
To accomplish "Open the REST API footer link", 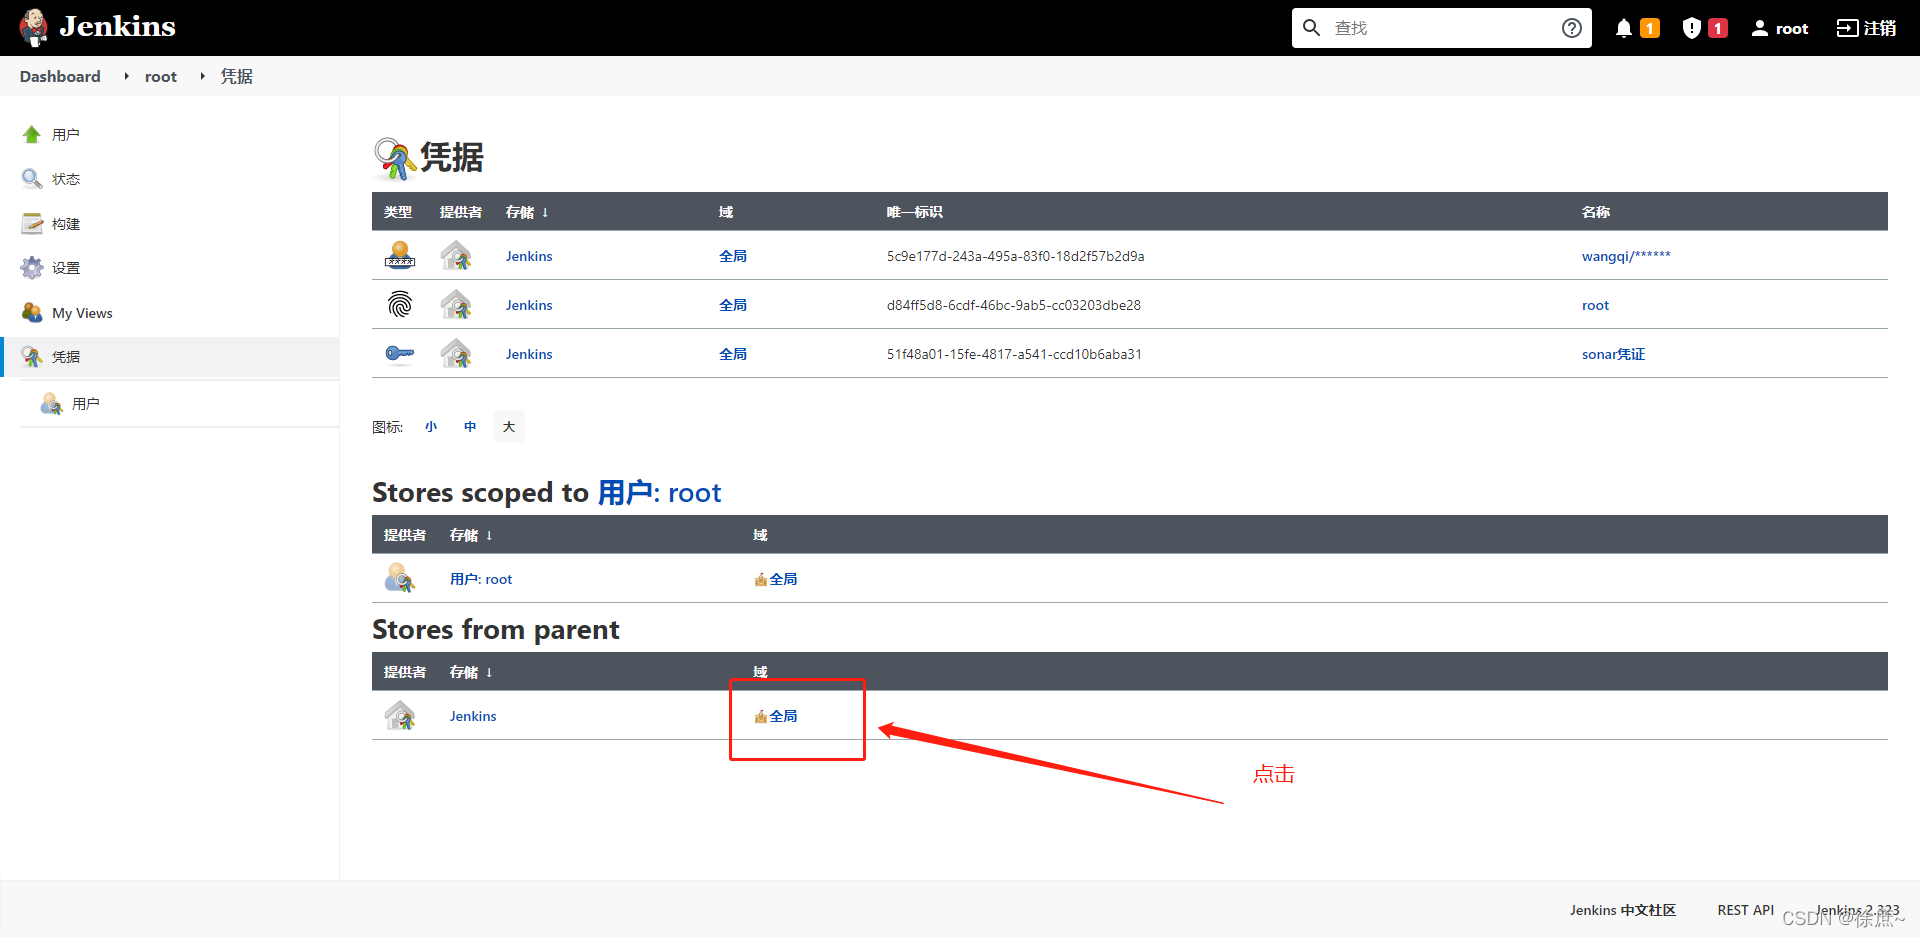I will (1746, 910).
